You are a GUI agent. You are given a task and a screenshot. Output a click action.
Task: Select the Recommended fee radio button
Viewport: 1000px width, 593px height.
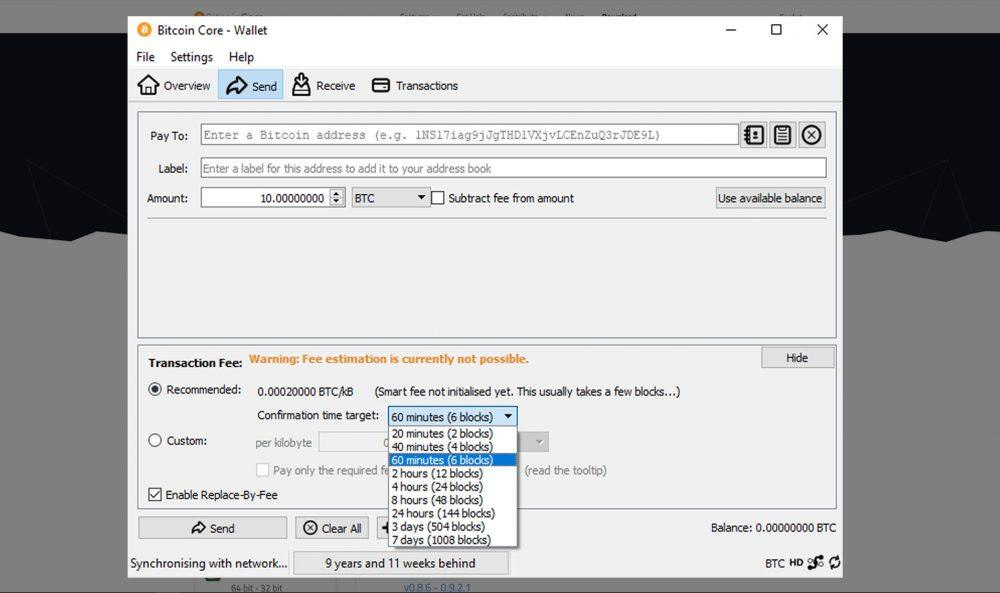coord(155,389)
